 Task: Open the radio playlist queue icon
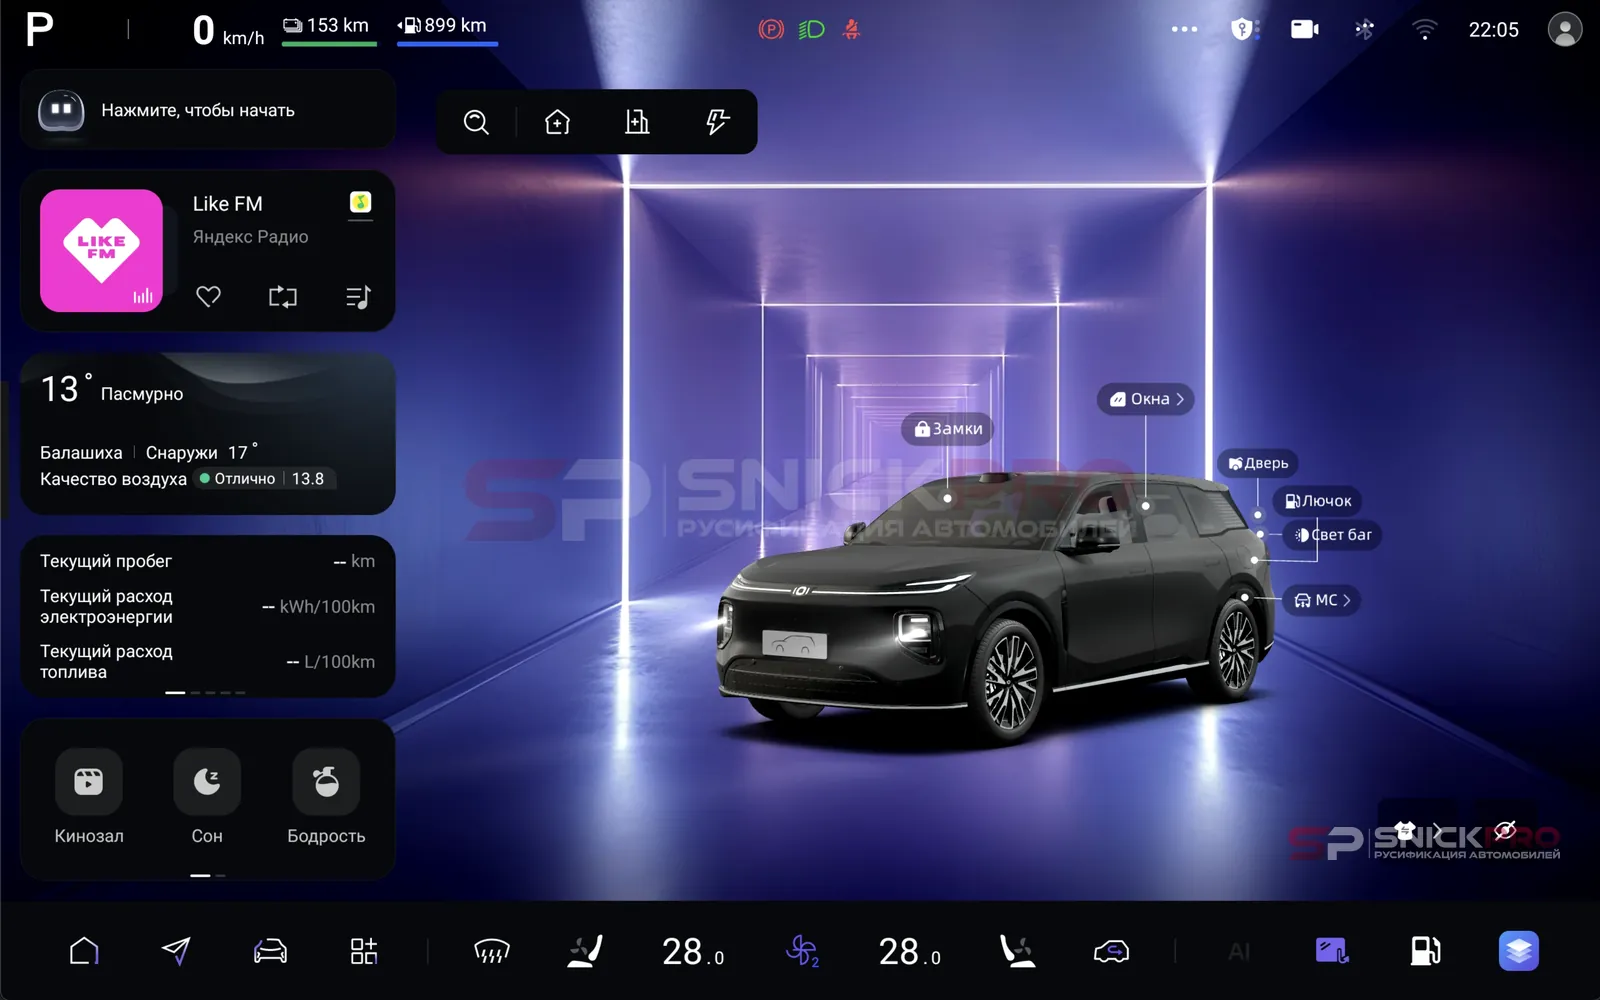coord(358,296)
